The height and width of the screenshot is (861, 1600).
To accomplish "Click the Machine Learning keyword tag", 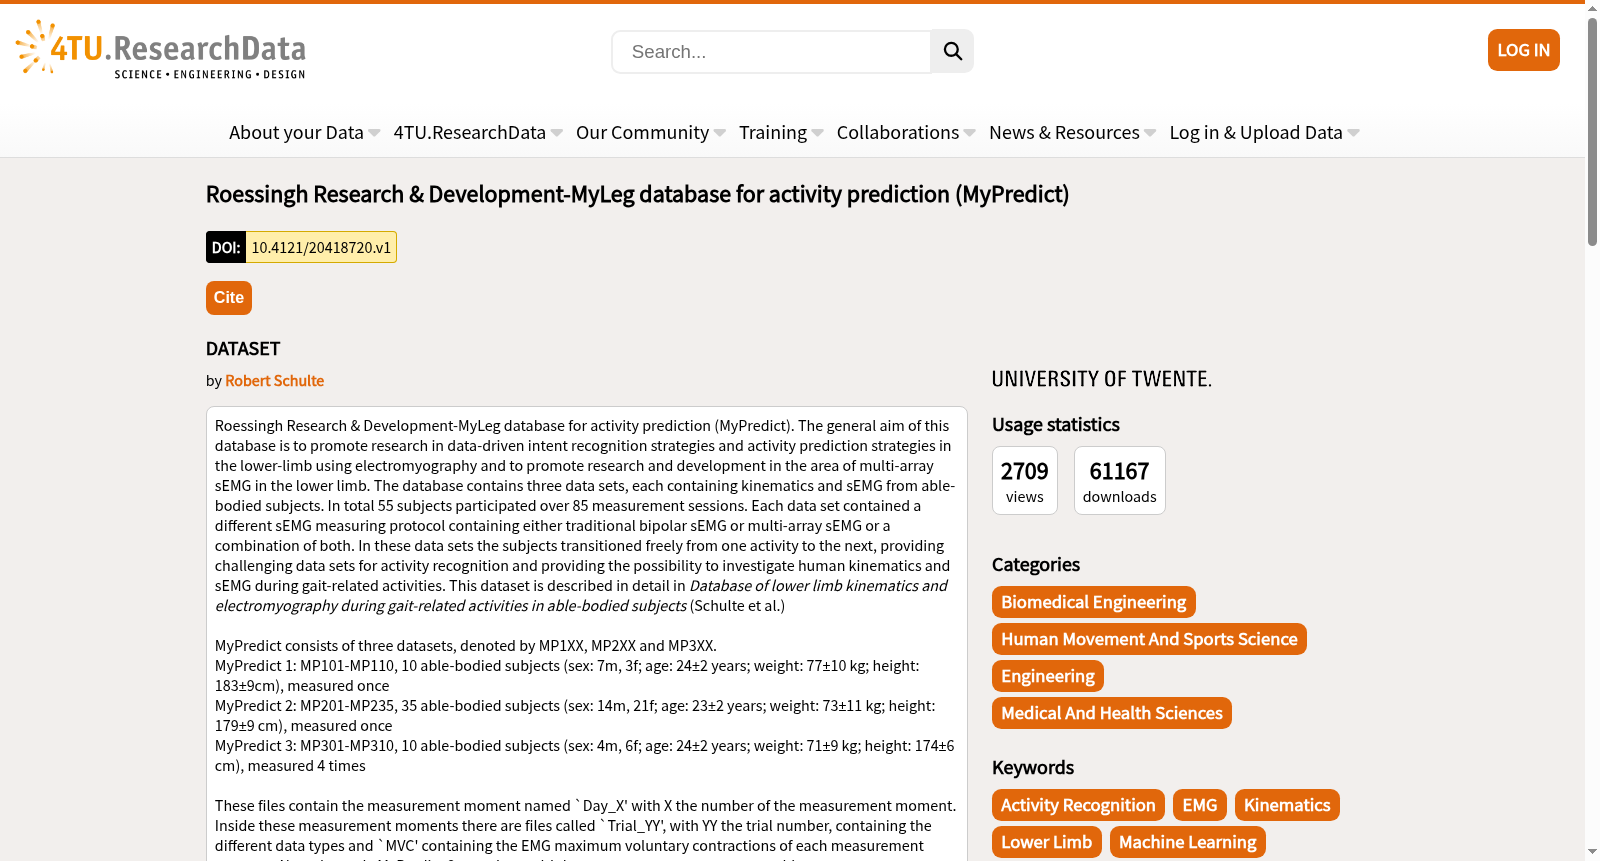I will tap(1188, 842).
